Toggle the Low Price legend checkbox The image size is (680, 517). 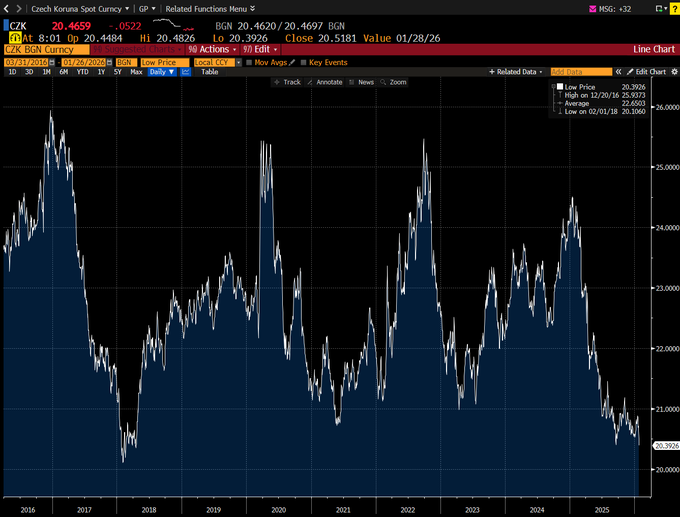[x=559, y=88]
